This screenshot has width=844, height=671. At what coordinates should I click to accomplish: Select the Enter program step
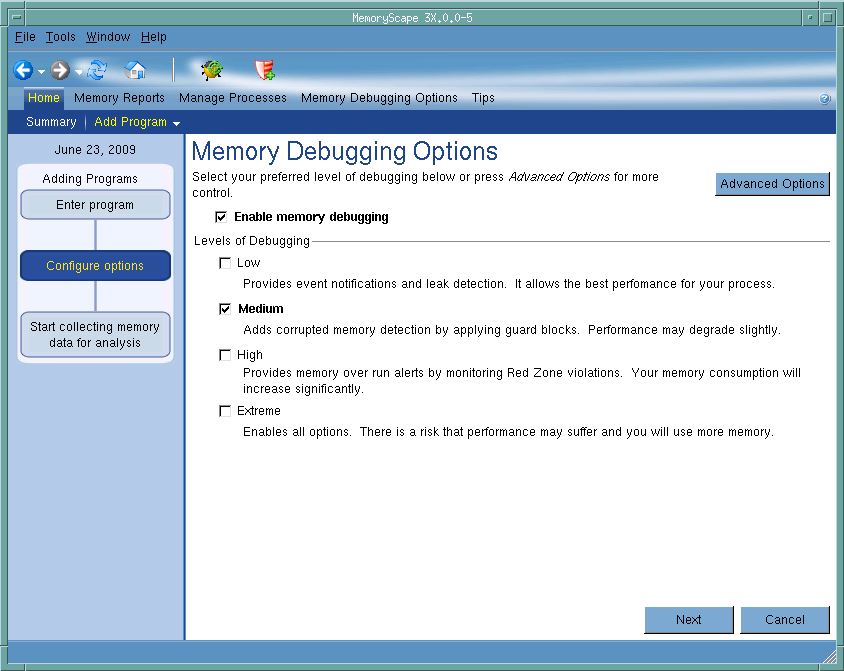tap(95, 205)
